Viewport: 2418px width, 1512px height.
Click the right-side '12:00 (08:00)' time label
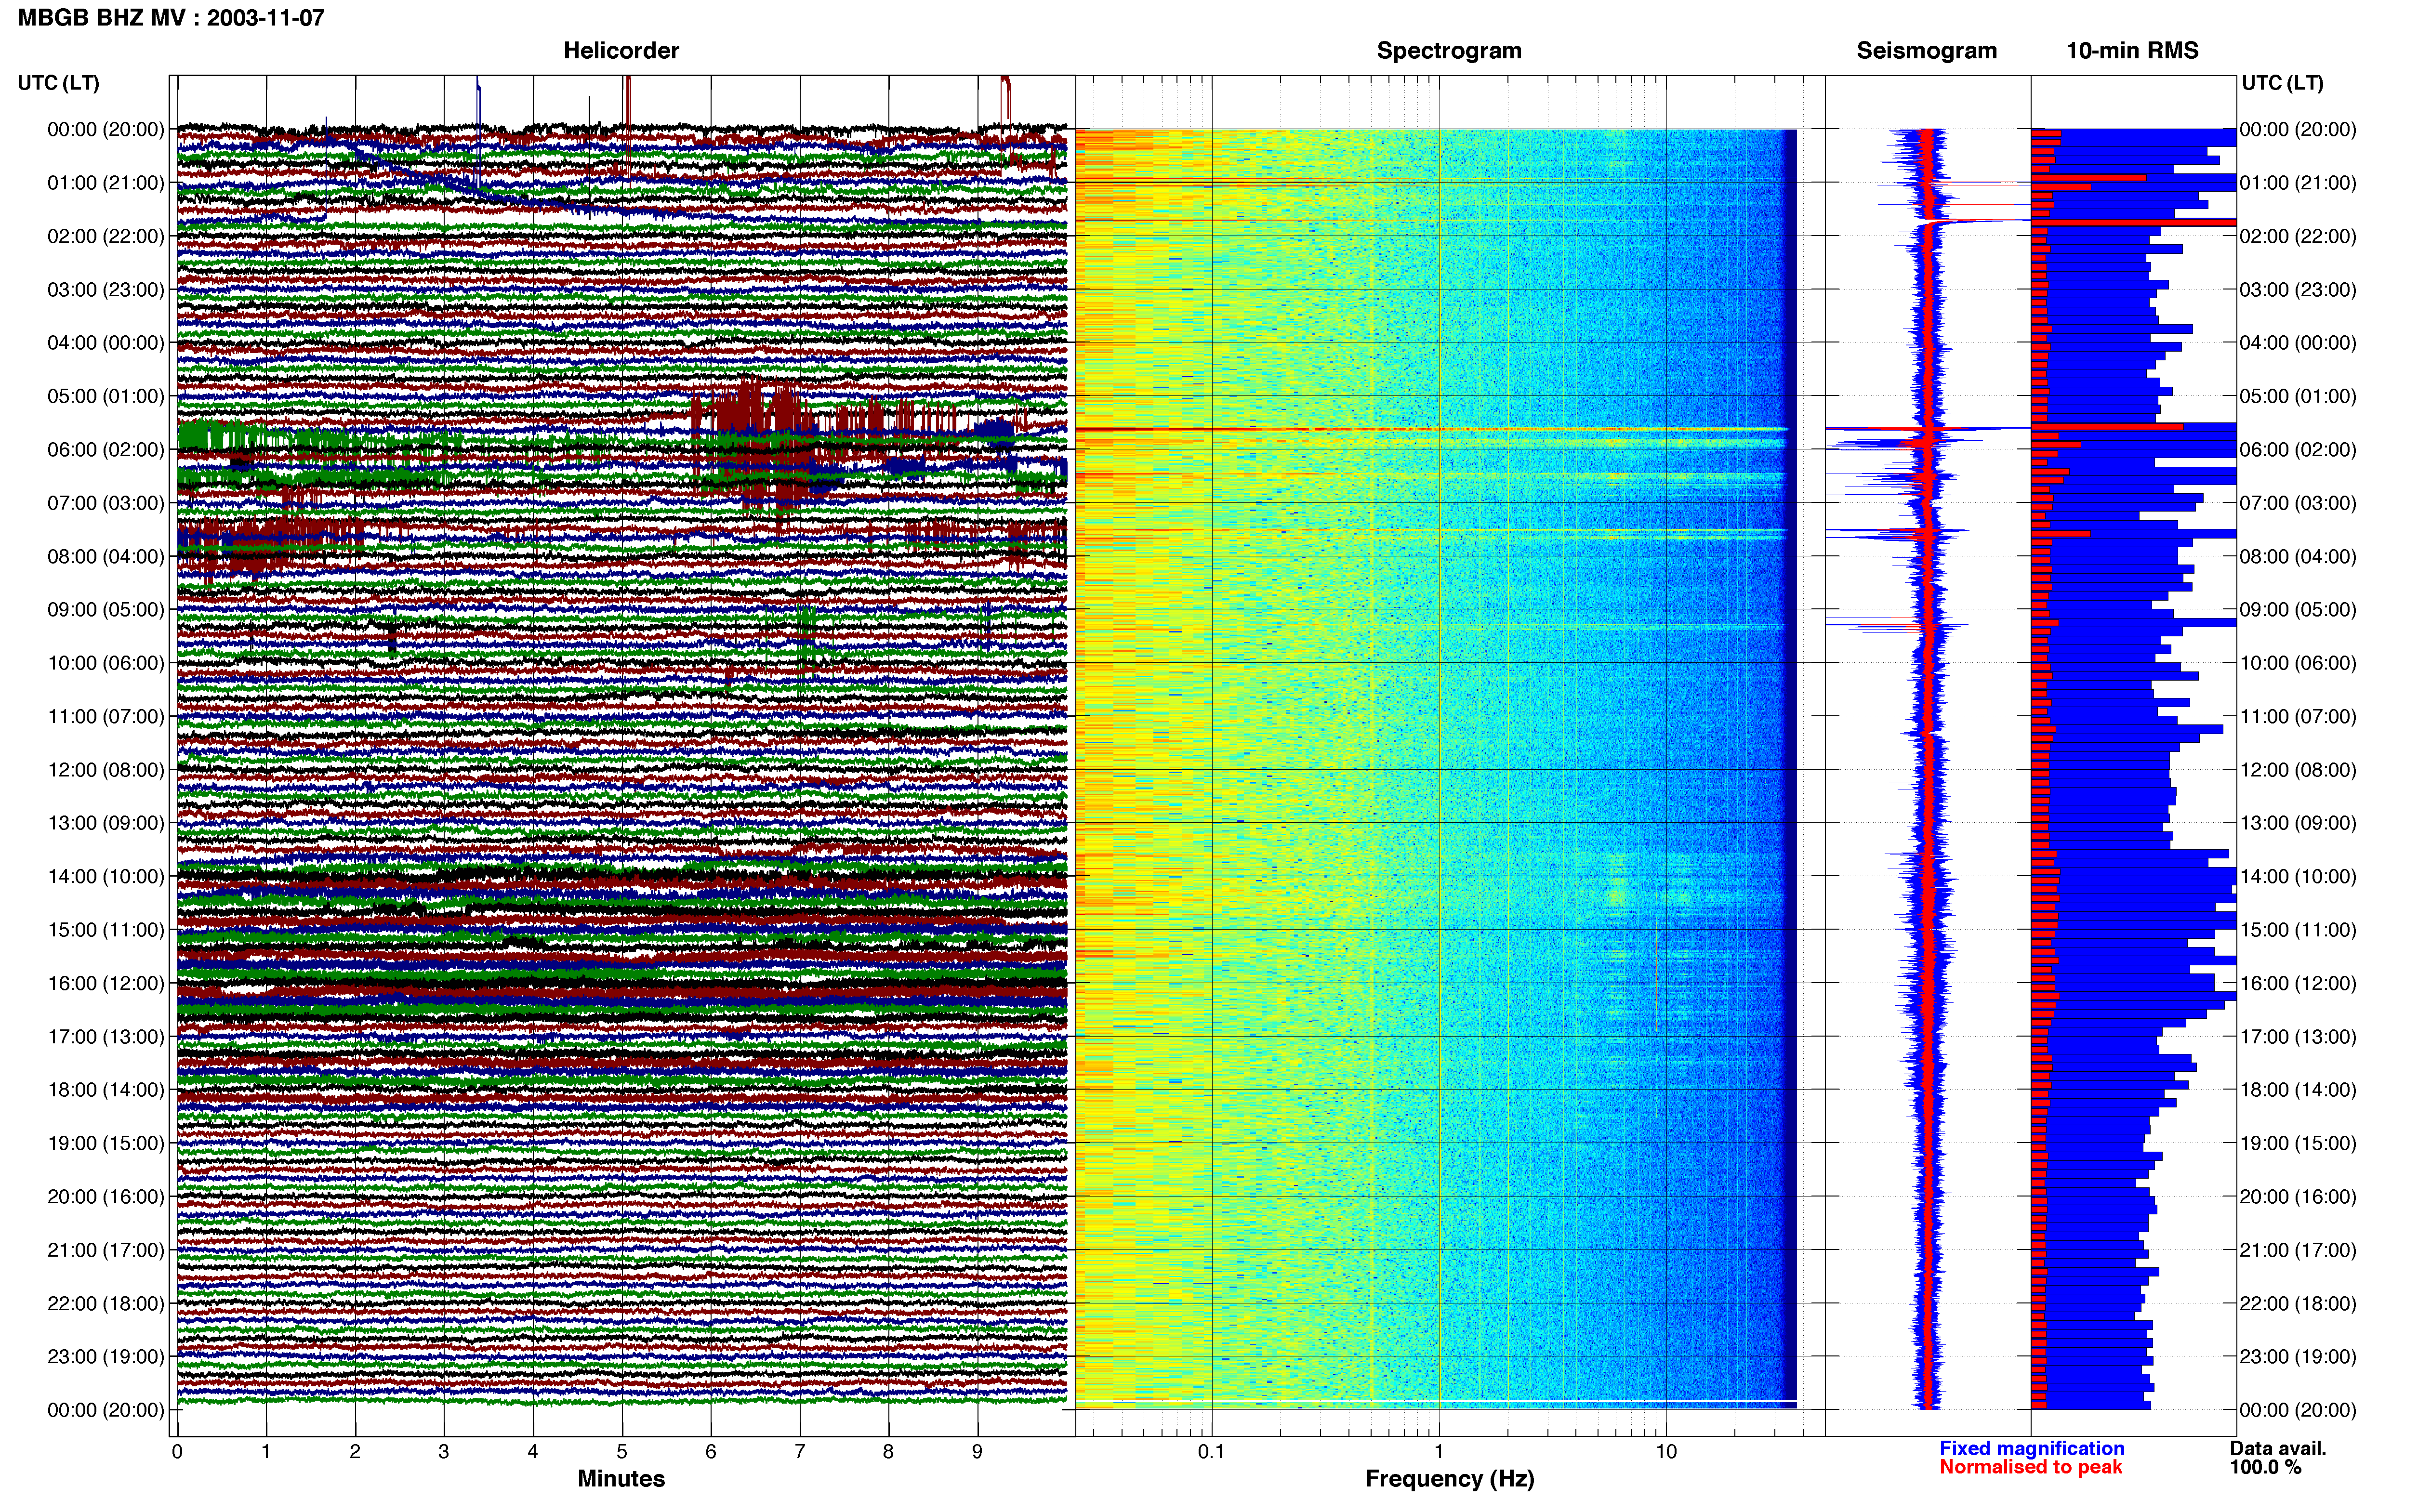point(2298,770)
